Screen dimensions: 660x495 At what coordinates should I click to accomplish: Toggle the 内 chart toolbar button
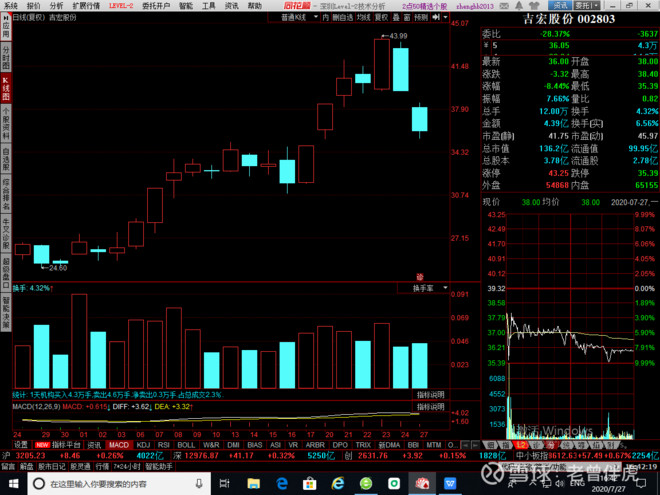325,17
